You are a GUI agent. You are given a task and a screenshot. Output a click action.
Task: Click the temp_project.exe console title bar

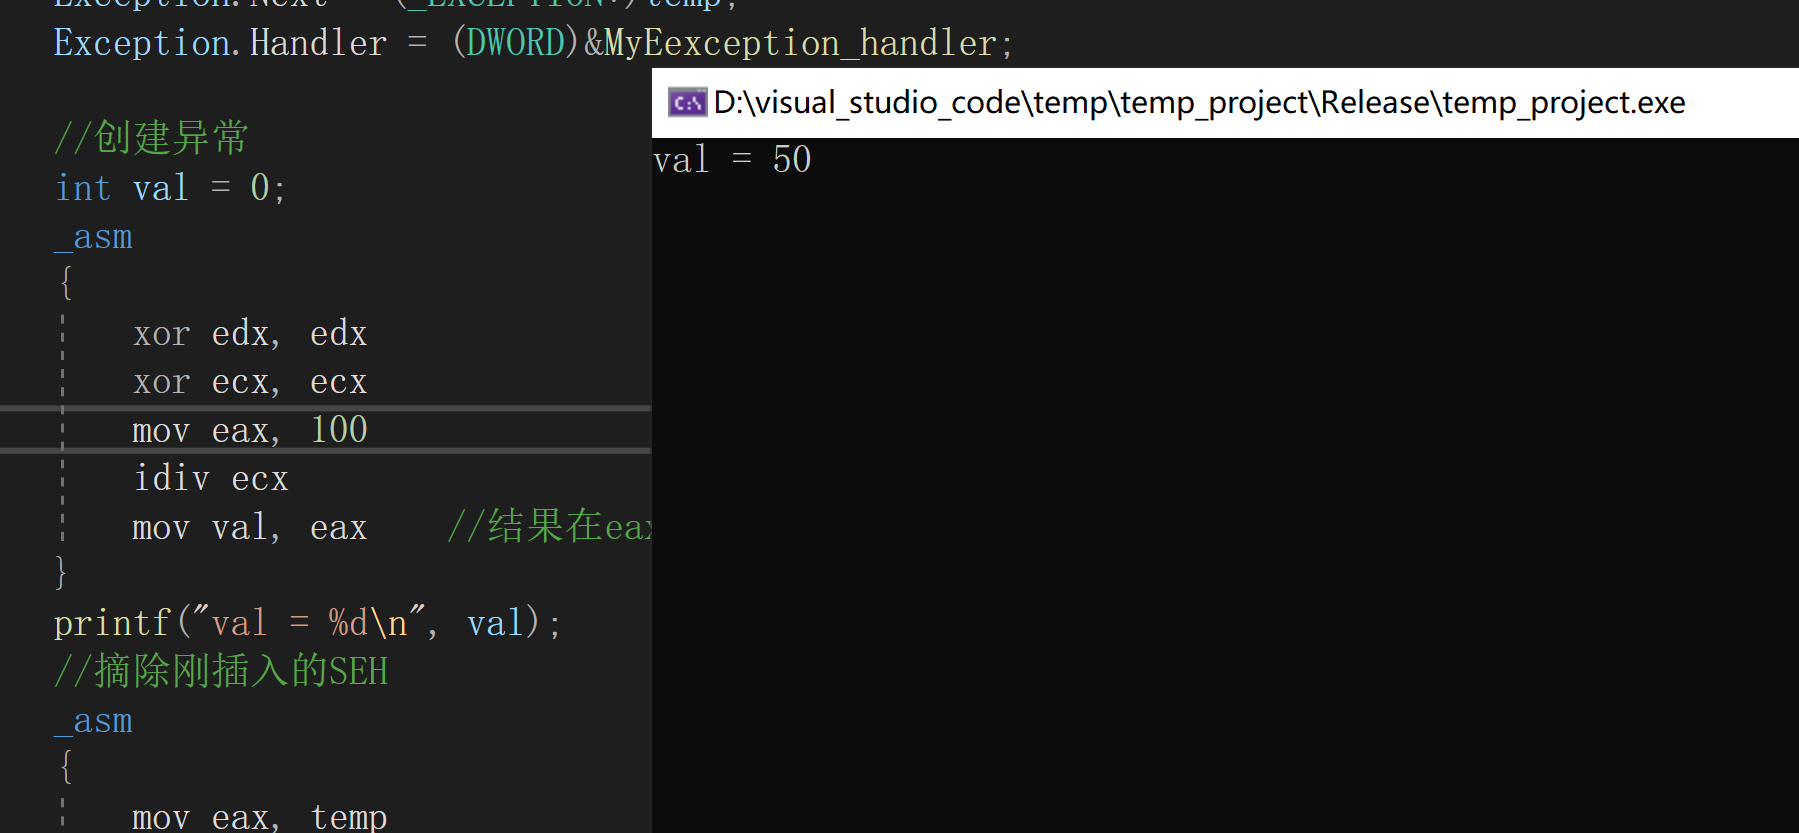coord(1225,103)
